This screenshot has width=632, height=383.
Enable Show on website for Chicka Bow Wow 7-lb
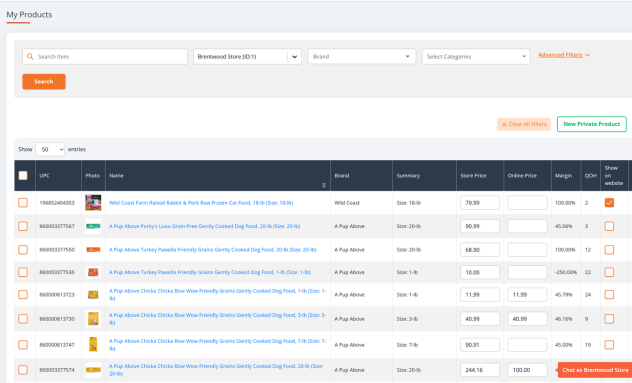pos(609,345)
